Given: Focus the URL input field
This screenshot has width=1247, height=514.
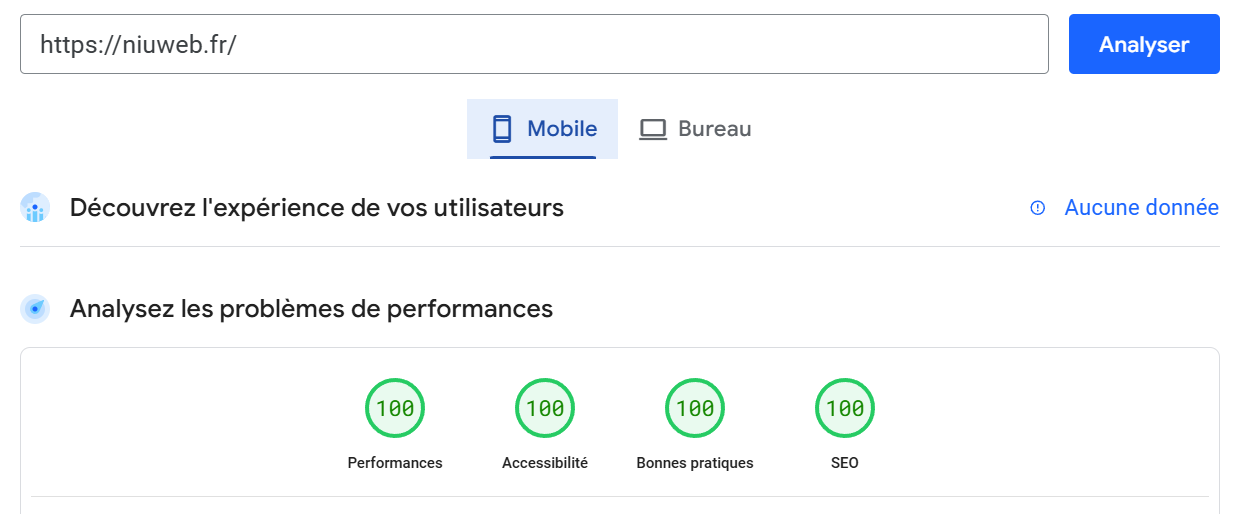Looking at the screenshot, I should click(534, 44).
